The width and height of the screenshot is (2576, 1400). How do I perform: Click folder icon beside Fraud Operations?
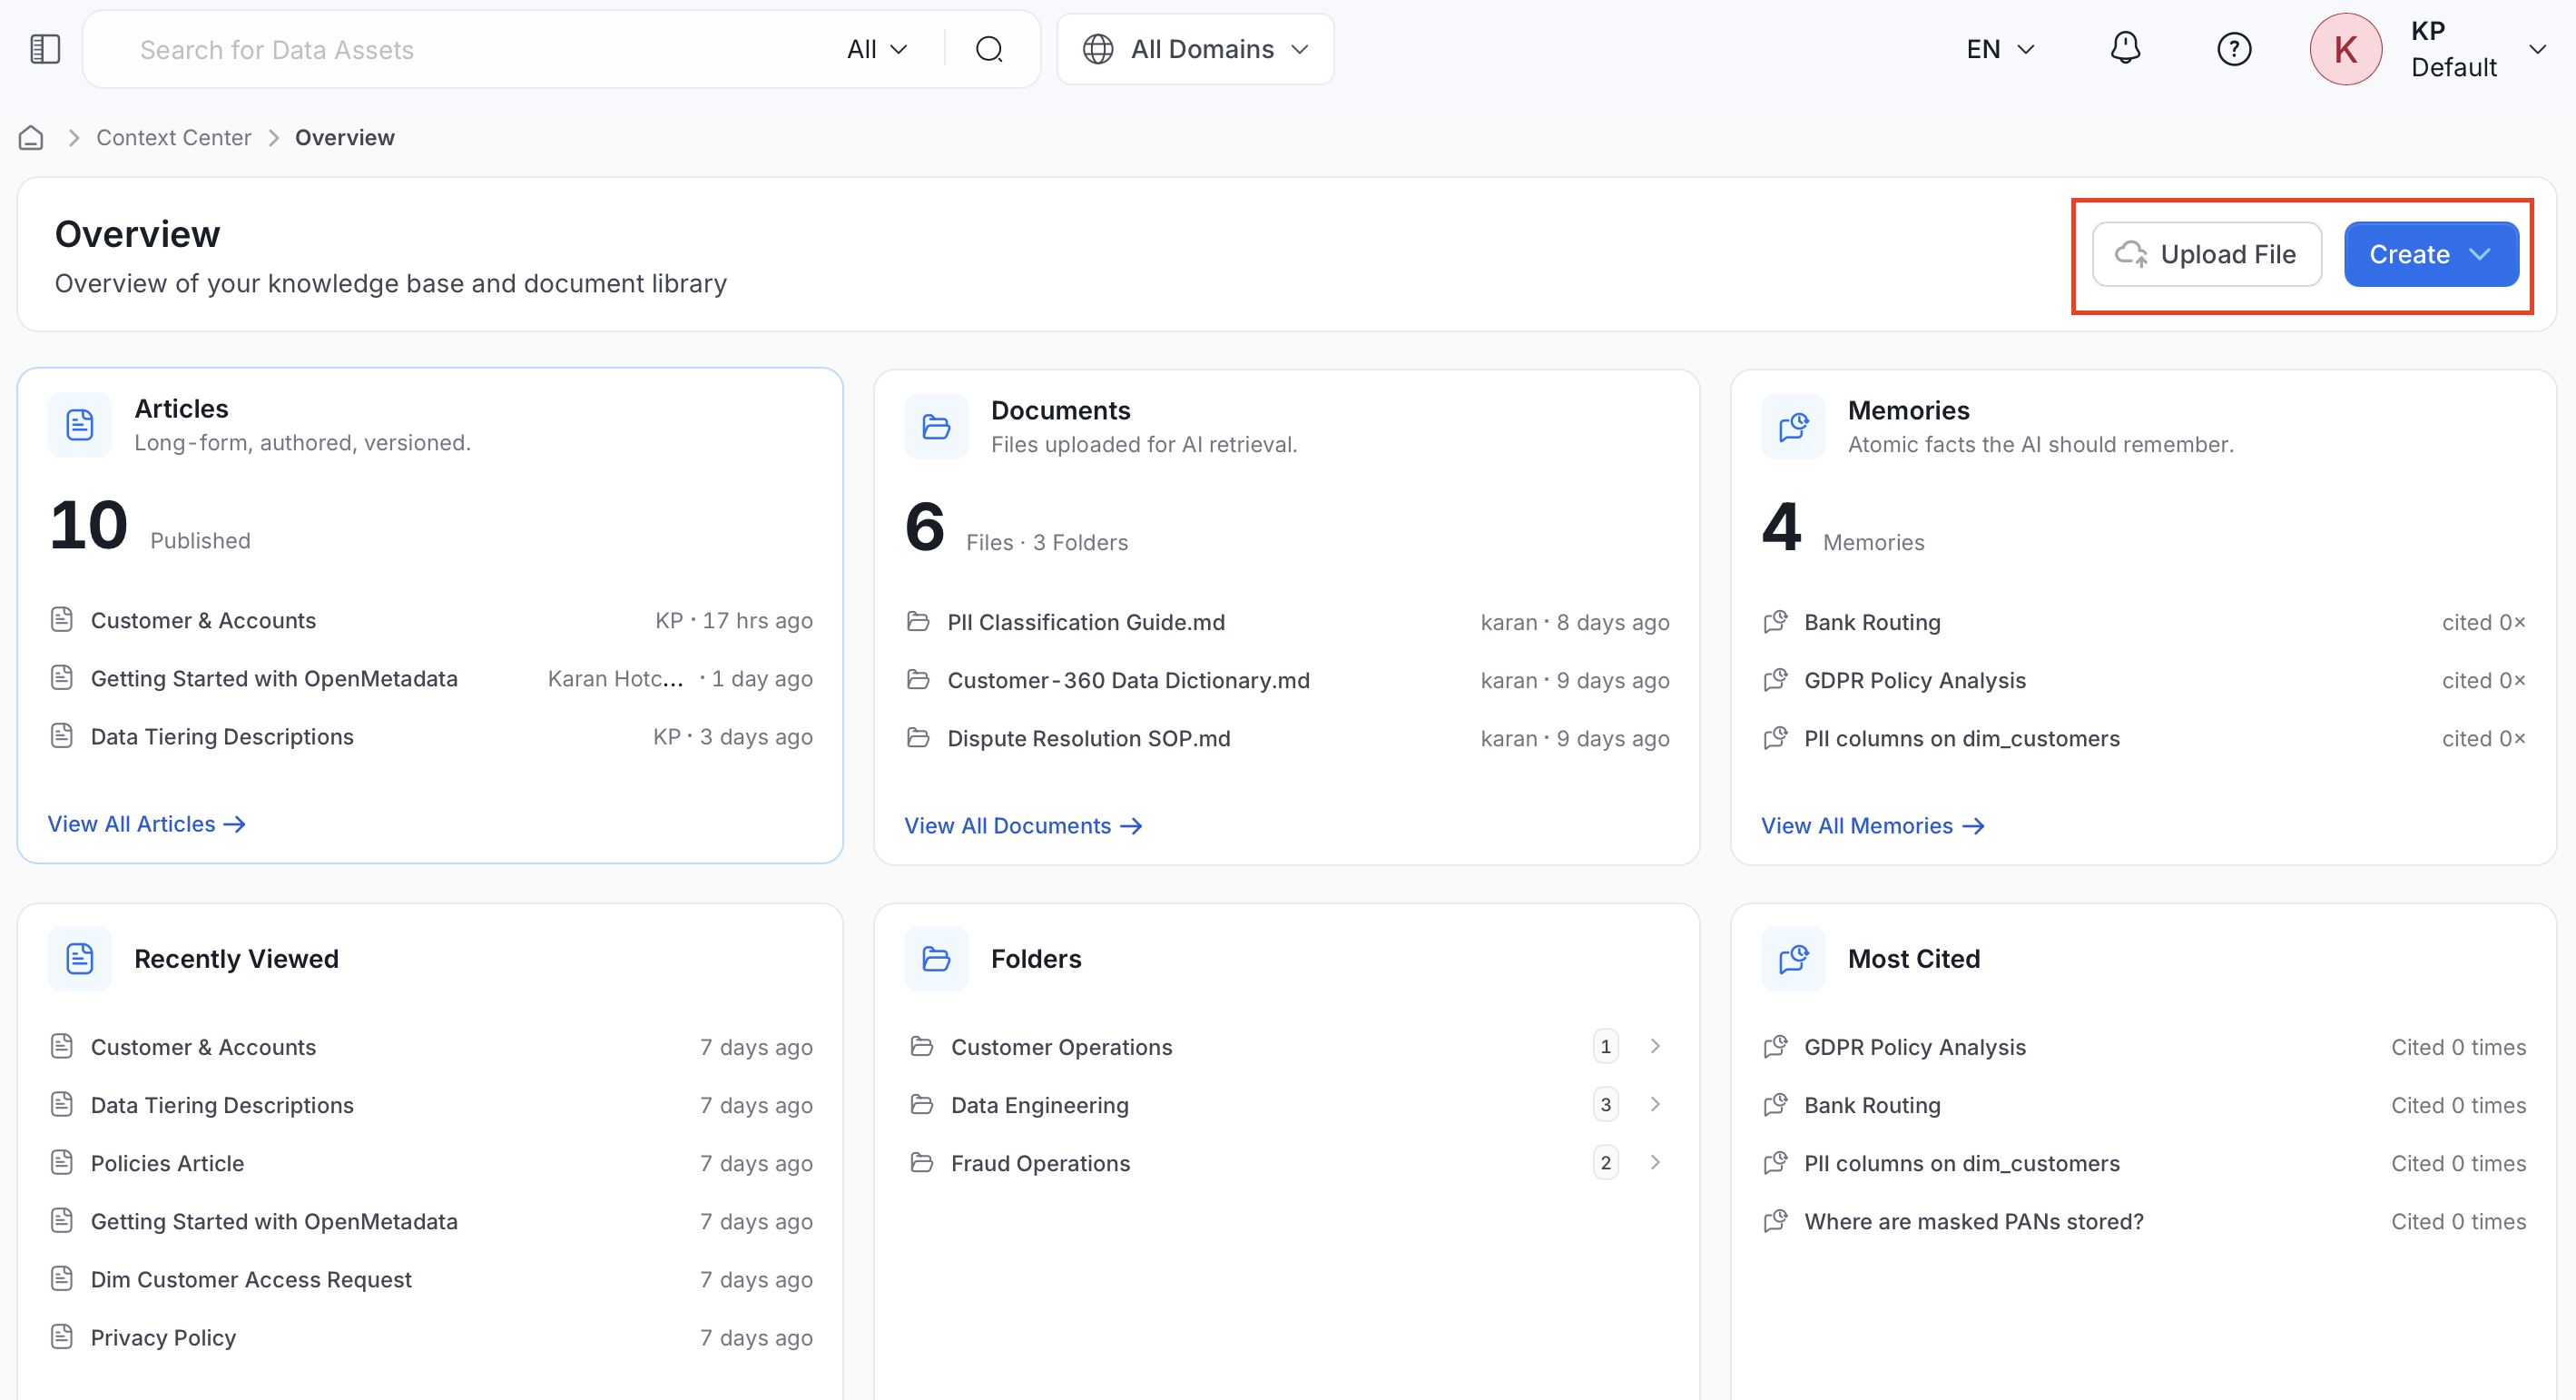tap(922, 1163)
